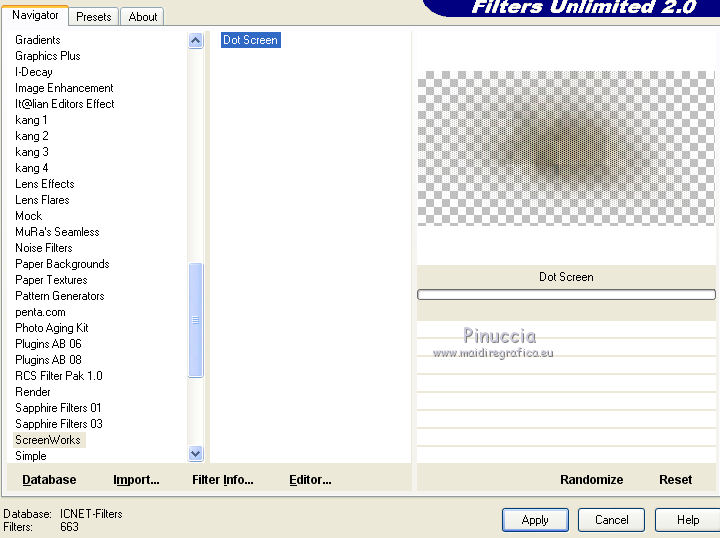Select kang 4 category
Viewport: 720px width, 538px height.
pos(32,168)
